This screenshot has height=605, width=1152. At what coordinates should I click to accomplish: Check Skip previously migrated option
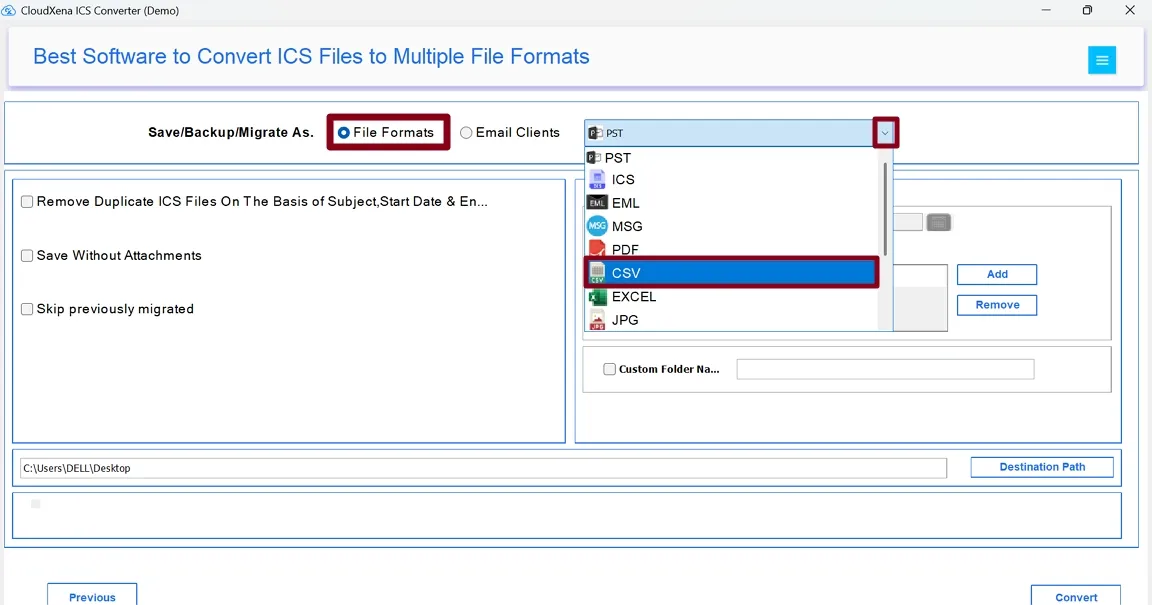pos(27,310)
